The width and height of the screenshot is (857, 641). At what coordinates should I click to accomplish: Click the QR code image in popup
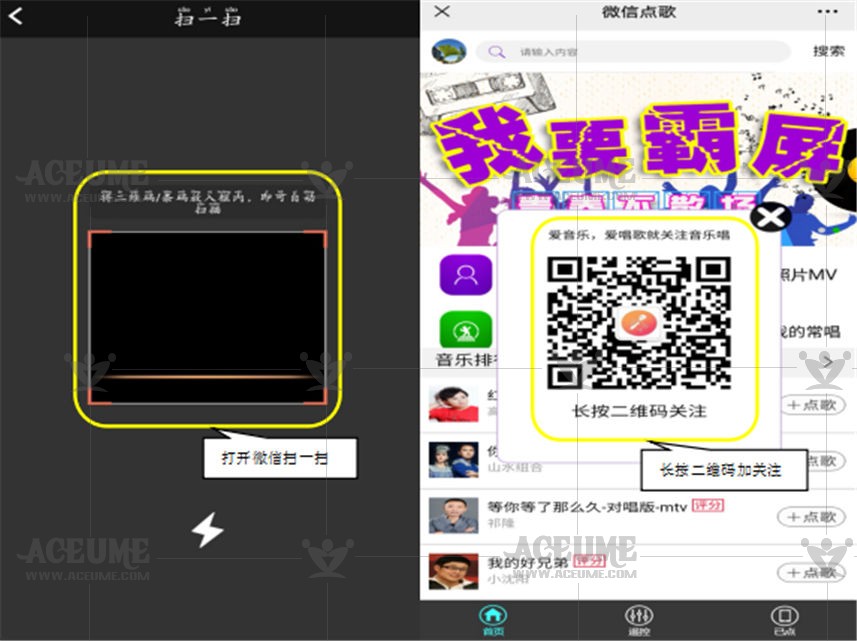pyautogui.click(x=638, y=322)
